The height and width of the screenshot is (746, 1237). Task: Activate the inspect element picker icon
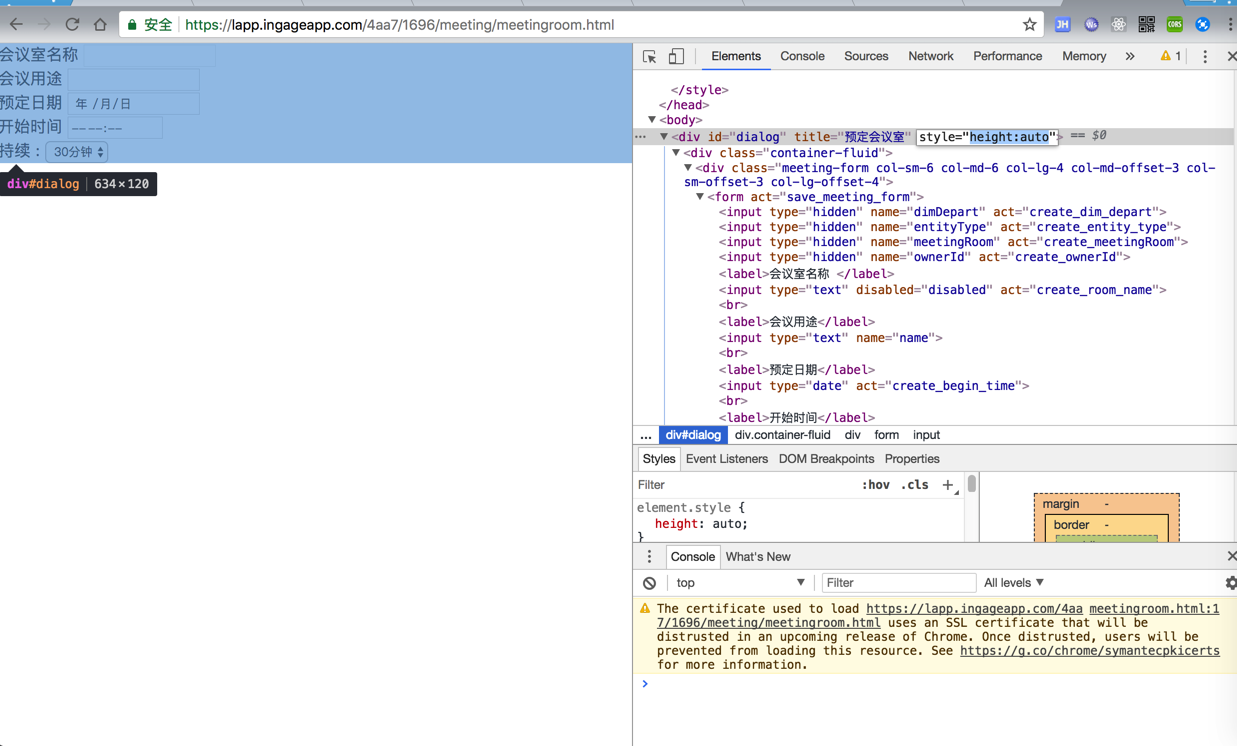coord(650,57)
